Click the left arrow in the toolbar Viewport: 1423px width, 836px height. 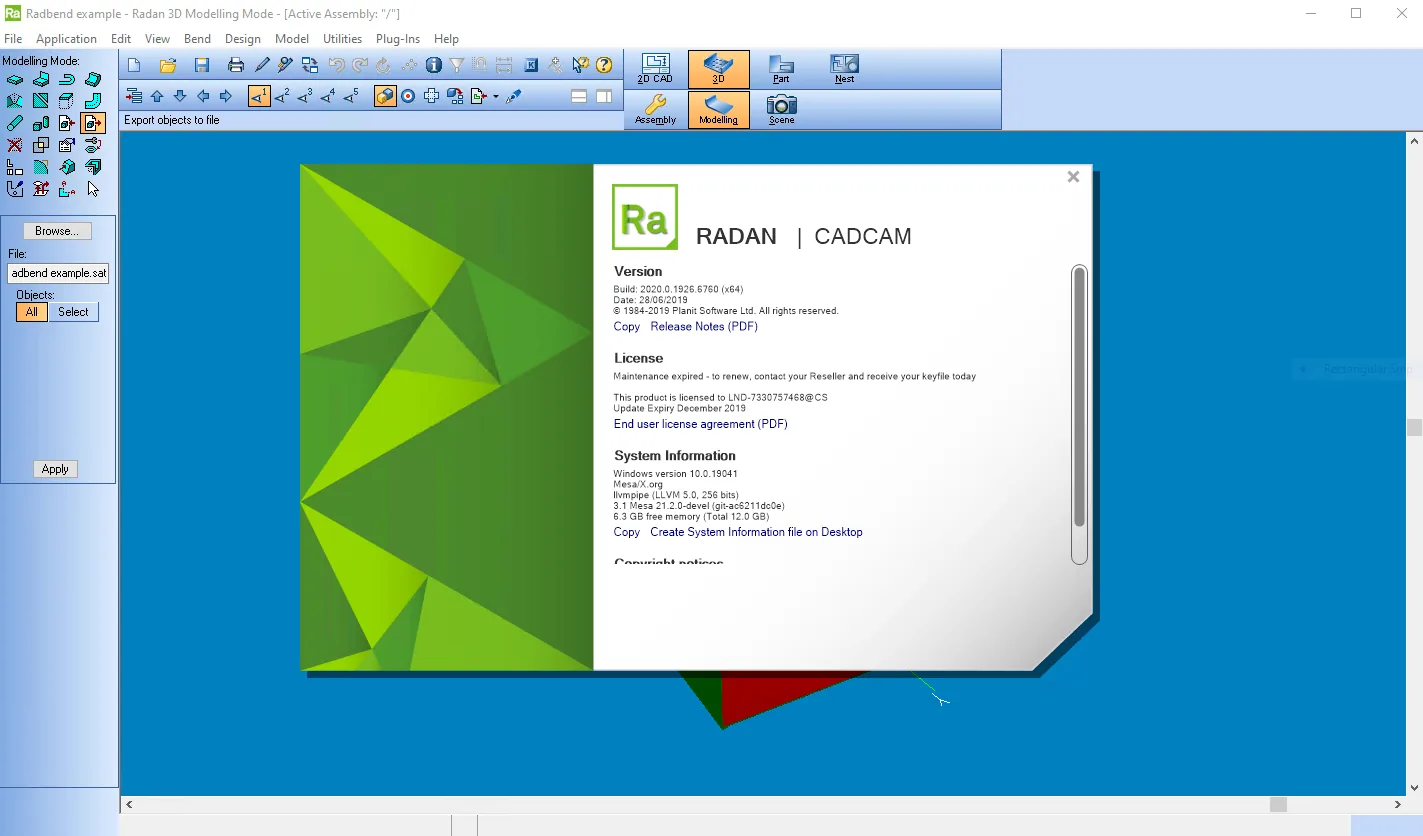point(203,96)
